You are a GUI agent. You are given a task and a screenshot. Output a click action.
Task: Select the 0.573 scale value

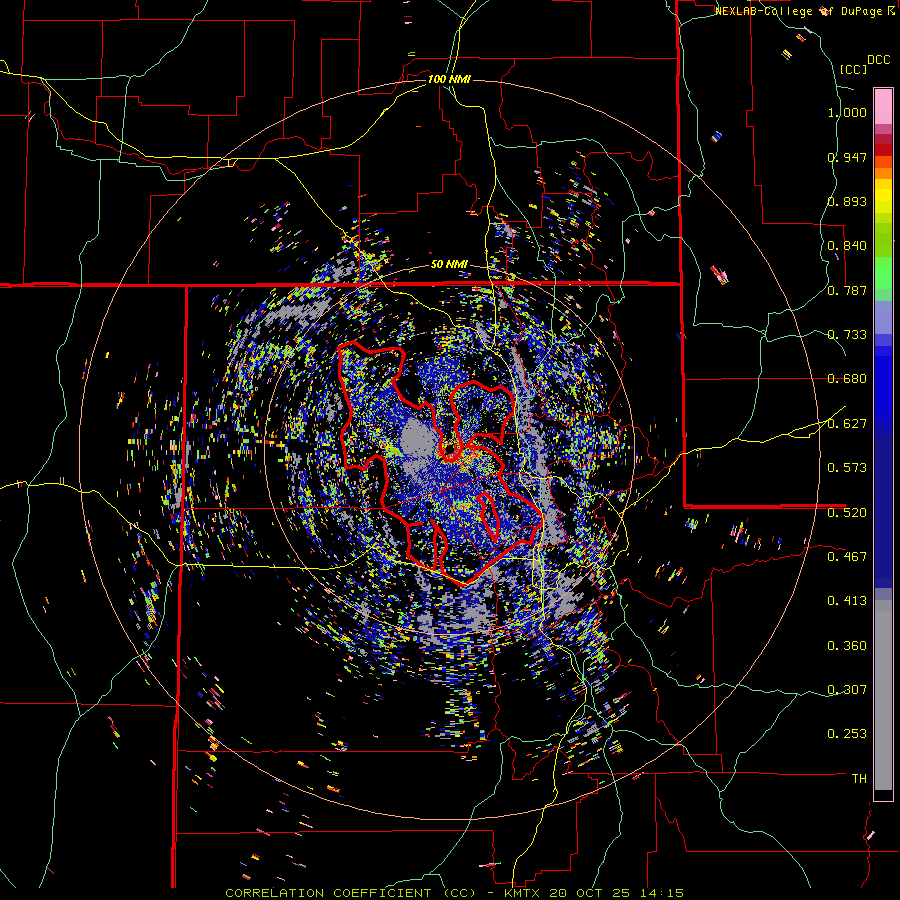click(x=847, y=468)
